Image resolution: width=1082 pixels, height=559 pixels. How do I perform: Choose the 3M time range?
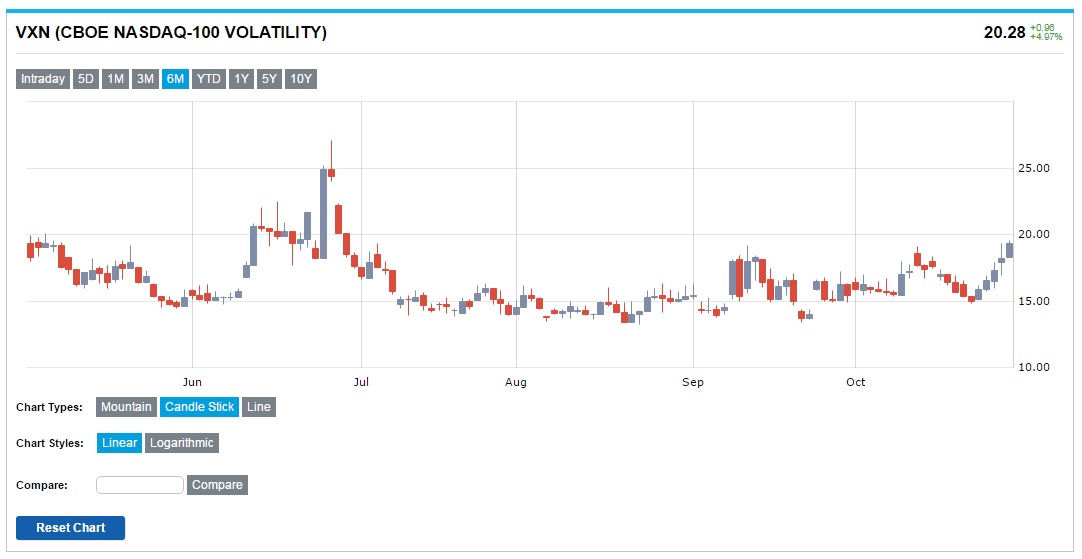point(145,79)
